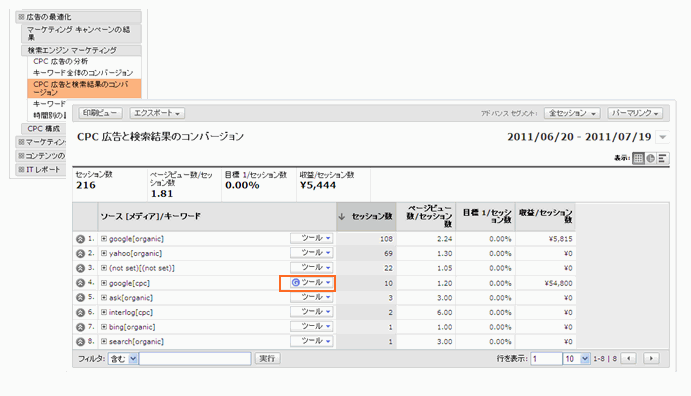This screenshot has height=396, width=691.
Task: Open ツール dropdown for google[organic]
Action: tap(312, 238)
